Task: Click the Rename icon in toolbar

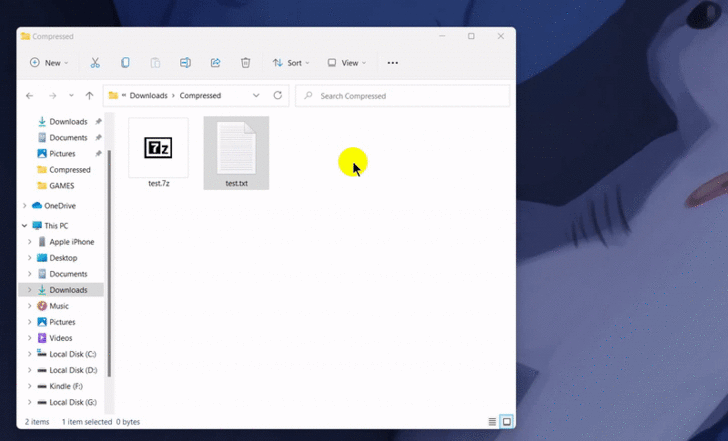Action: click(x=185, y=63)
